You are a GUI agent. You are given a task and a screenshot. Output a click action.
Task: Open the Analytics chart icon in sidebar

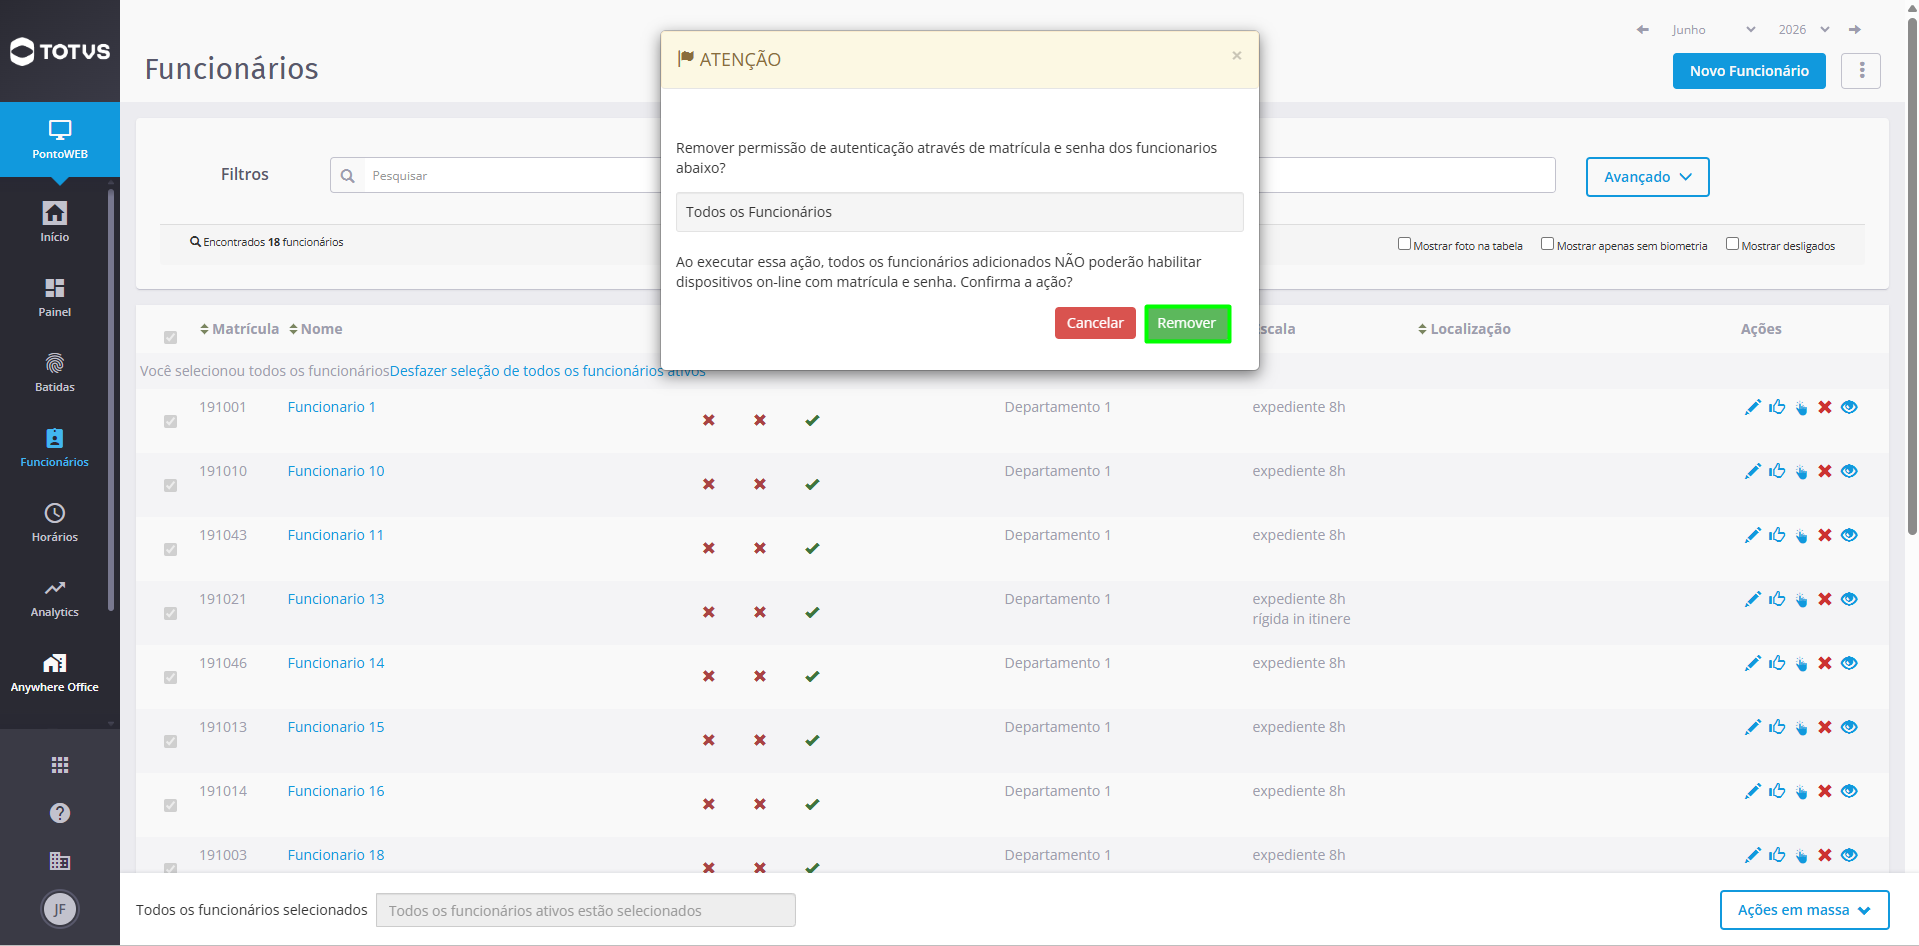[55, 588]
